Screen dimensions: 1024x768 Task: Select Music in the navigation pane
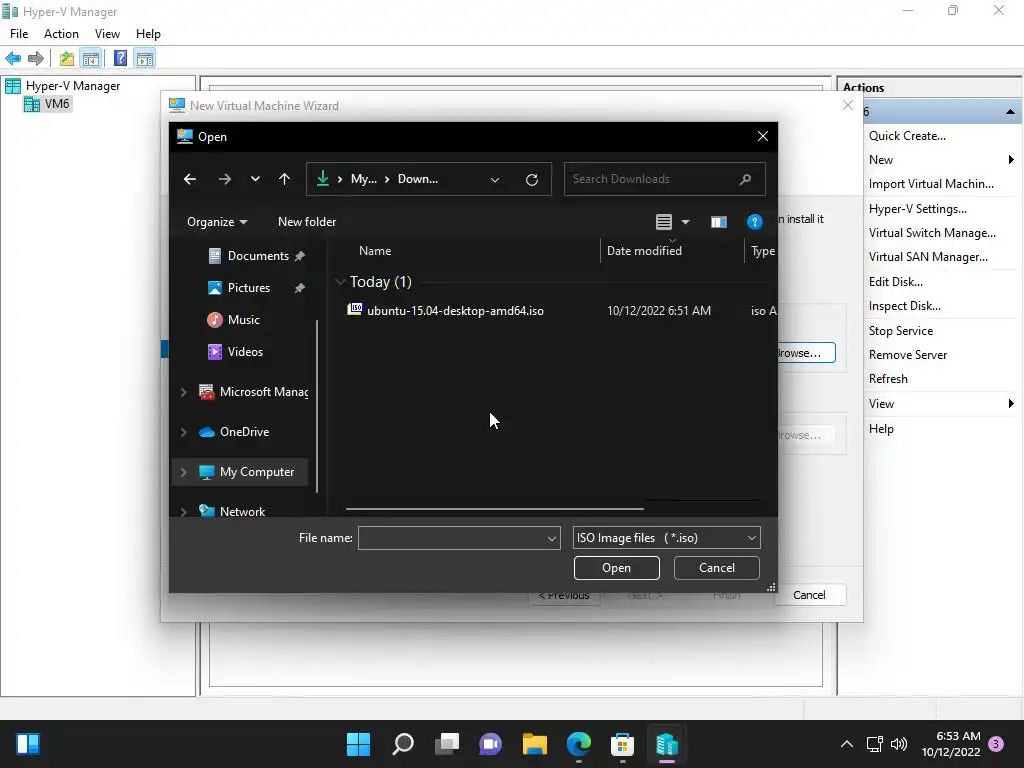tap(244, 320)
